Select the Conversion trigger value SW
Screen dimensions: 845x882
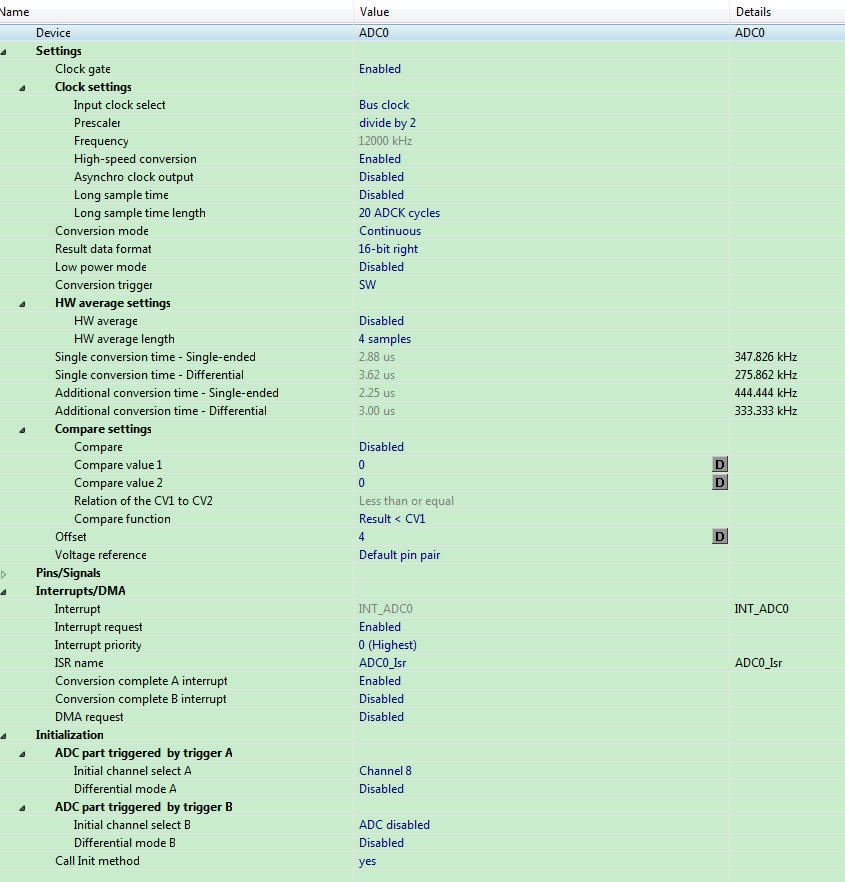[x=367, y=285]
